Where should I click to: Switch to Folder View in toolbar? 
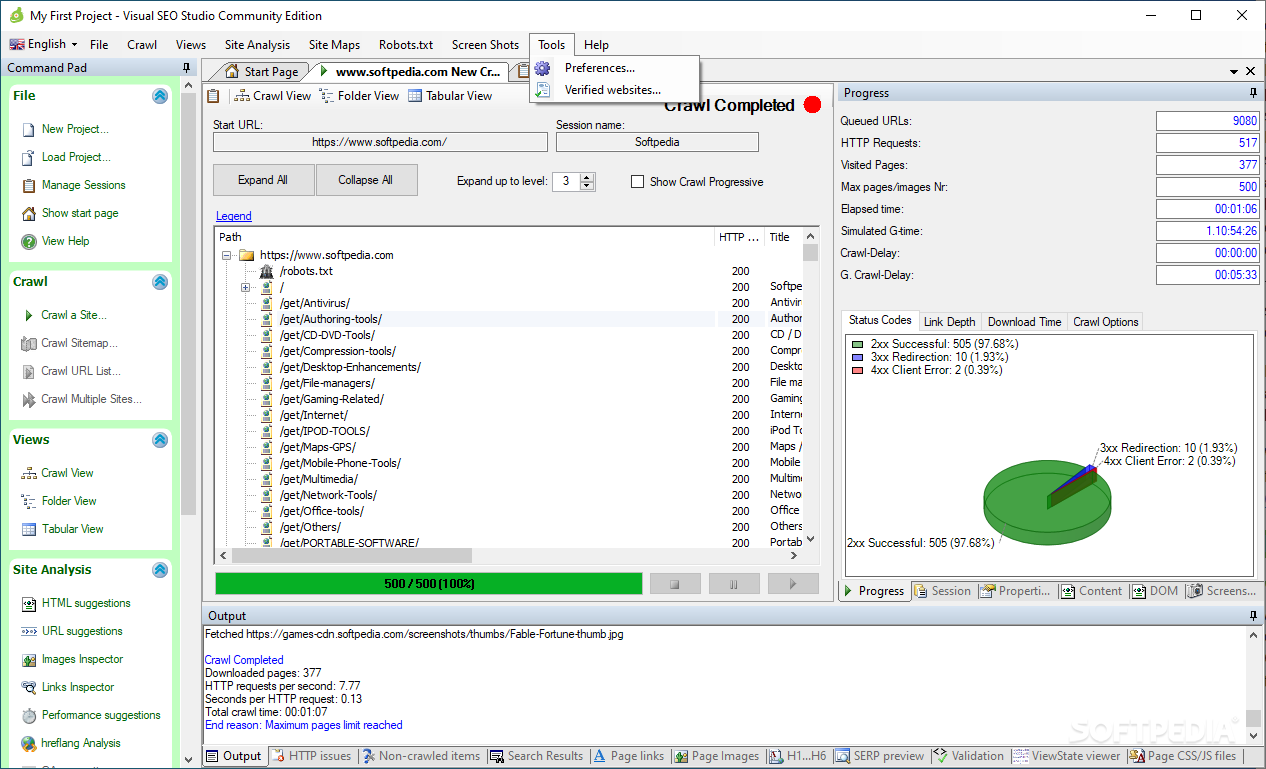[360, 96]
